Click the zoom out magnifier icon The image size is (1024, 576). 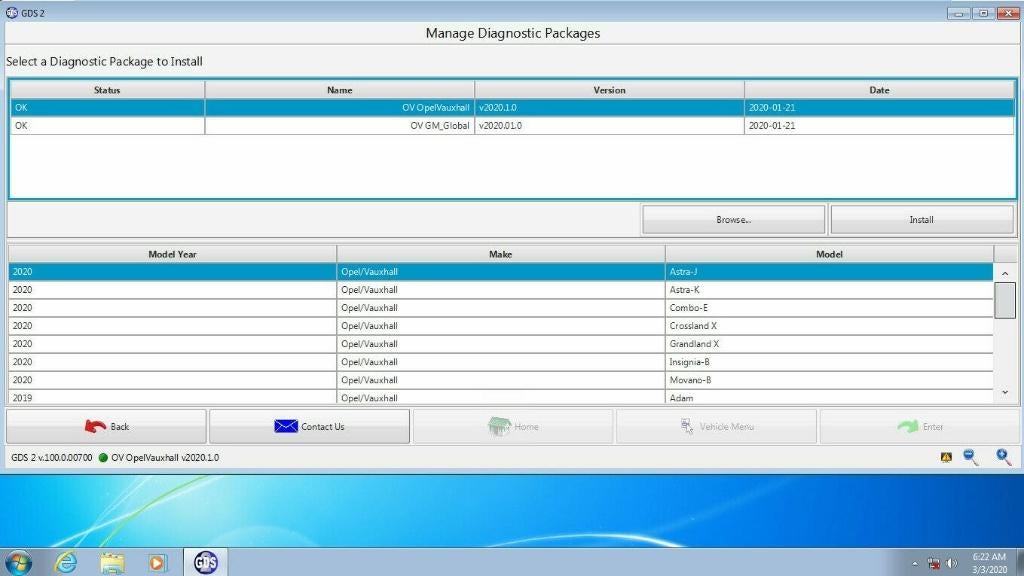pyautogui.click(x=970, y=457)
